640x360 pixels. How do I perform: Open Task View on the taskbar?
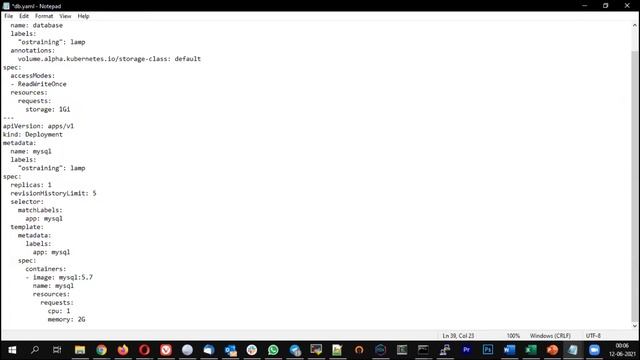(57, 350)
